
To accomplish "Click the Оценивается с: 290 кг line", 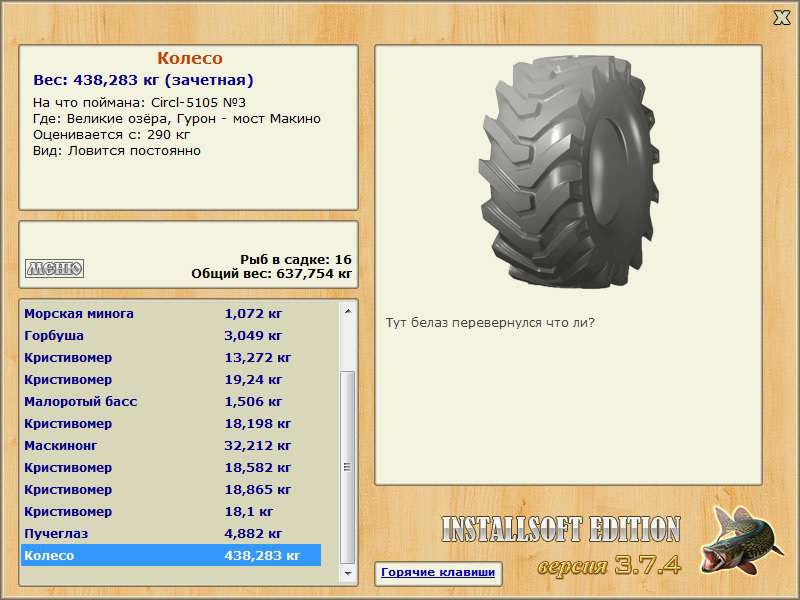I will (111, 135).
